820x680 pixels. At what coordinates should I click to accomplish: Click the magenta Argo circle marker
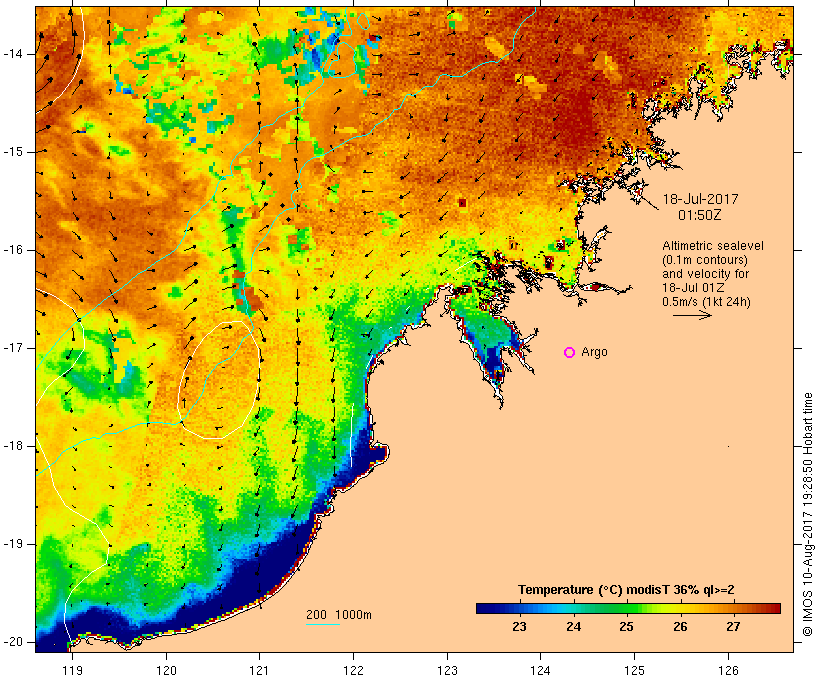pos(570,353)
